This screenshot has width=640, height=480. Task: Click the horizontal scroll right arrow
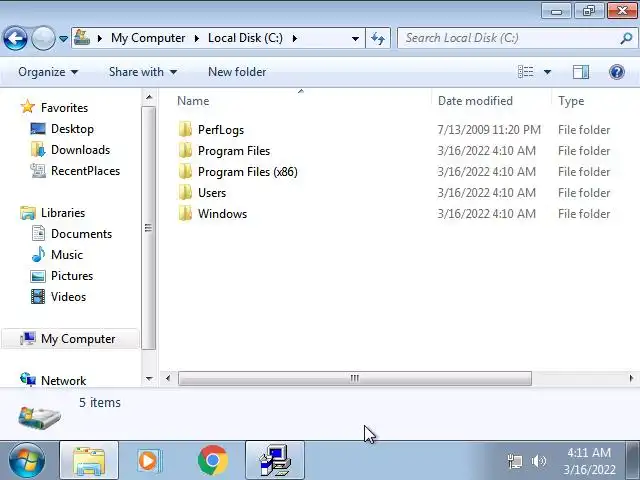point(631,378)
